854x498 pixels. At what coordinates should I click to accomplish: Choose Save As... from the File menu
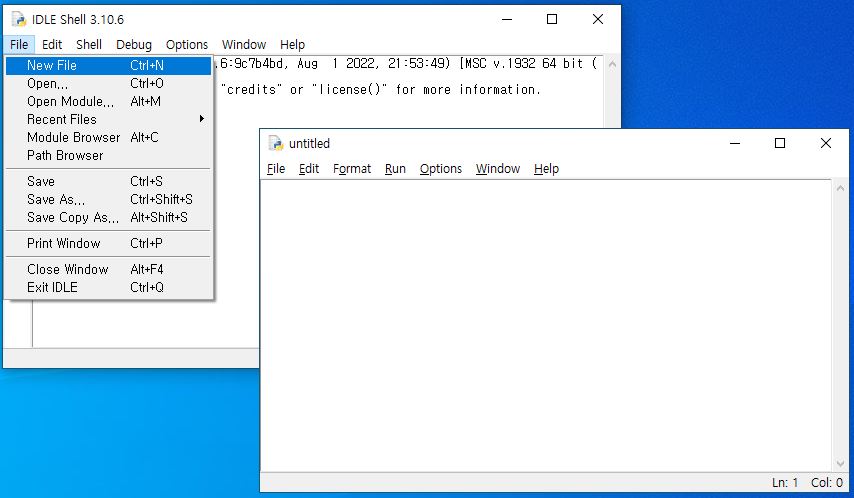(x=108, y=199)
